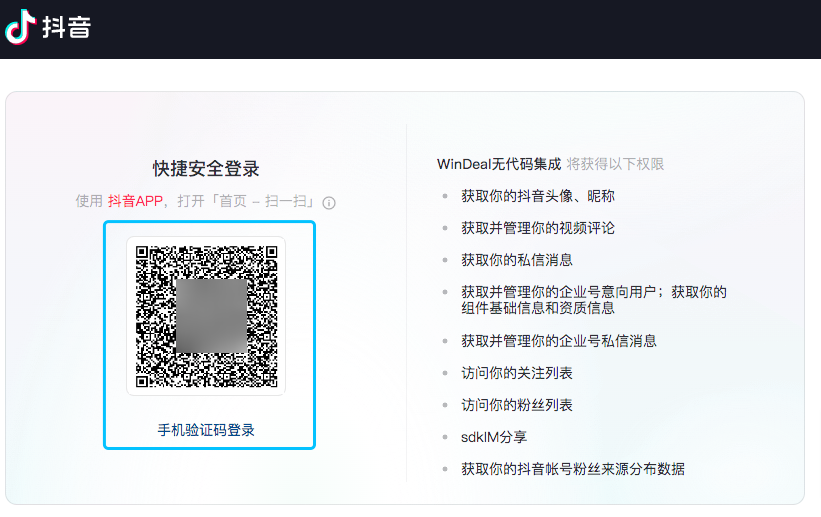
Task: Select permission sdkIM分享
Action: (x=494, y=437)
